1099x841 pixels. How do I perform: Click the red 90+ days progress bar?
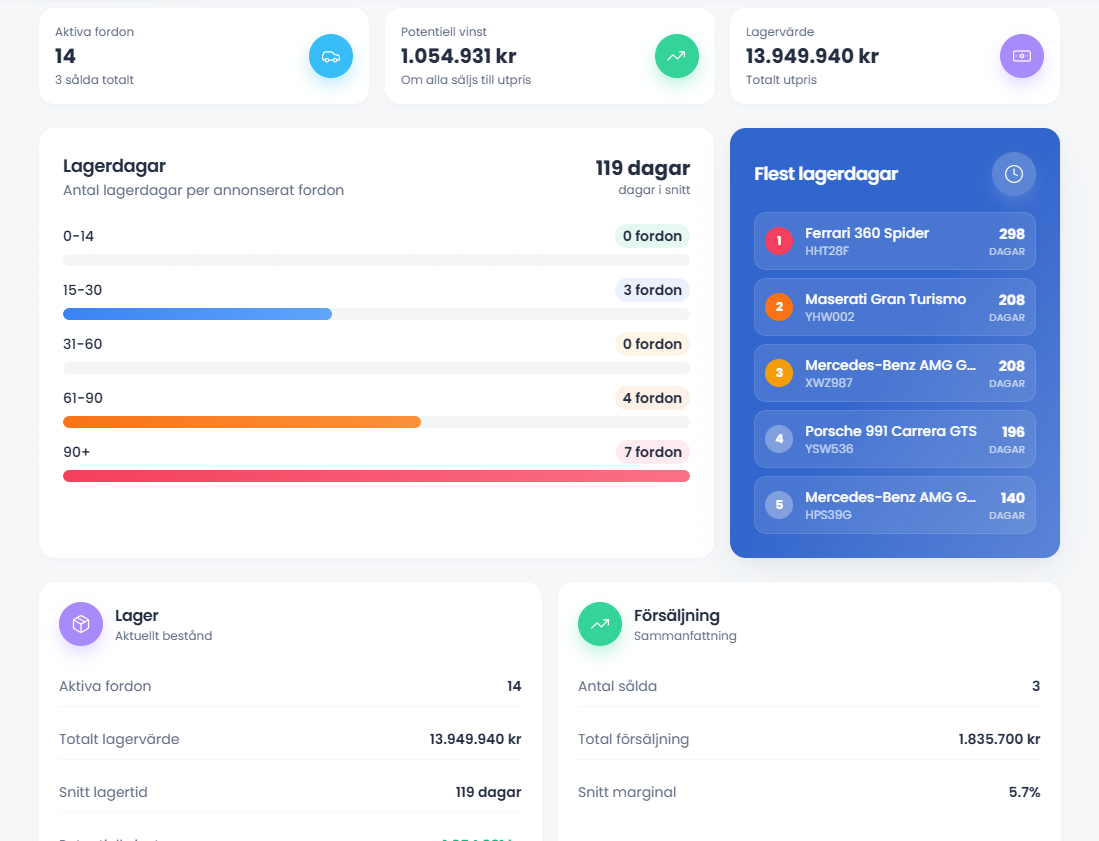click(376, 476)
